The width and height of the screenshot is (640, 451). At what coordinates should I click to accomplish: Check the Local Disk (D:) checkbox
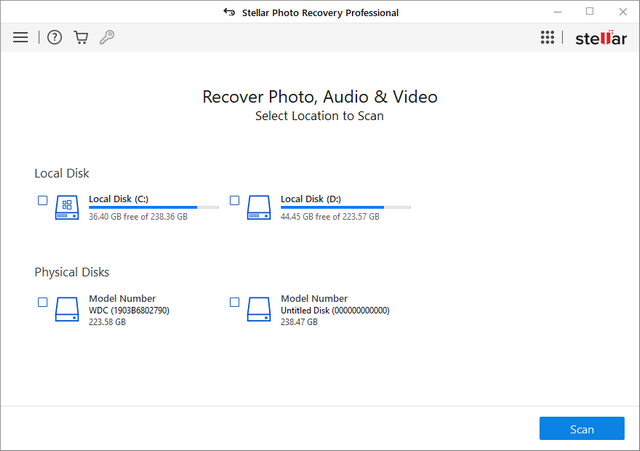(x=235, y=200)
